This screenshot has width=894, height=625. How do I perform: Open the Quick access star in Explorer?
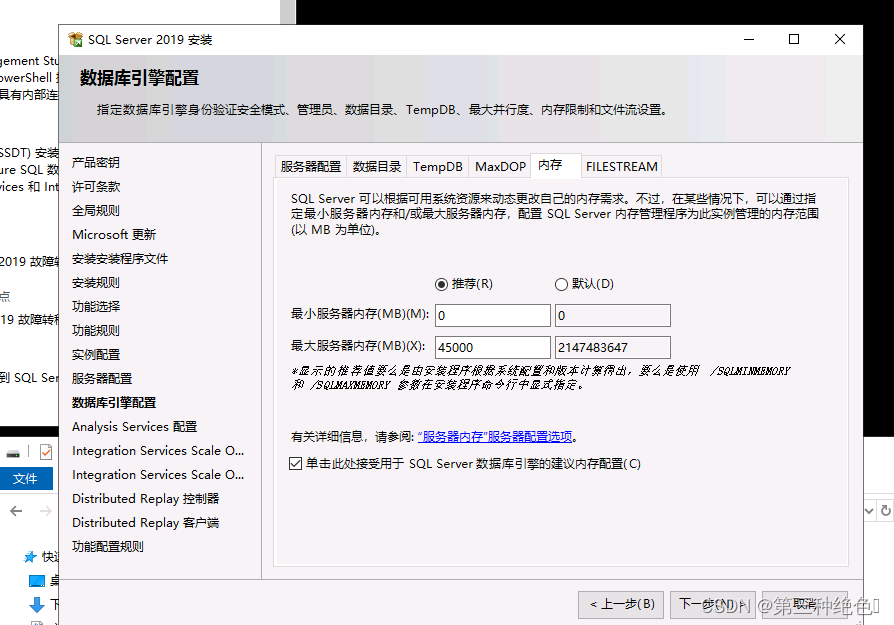click(30, 557)
